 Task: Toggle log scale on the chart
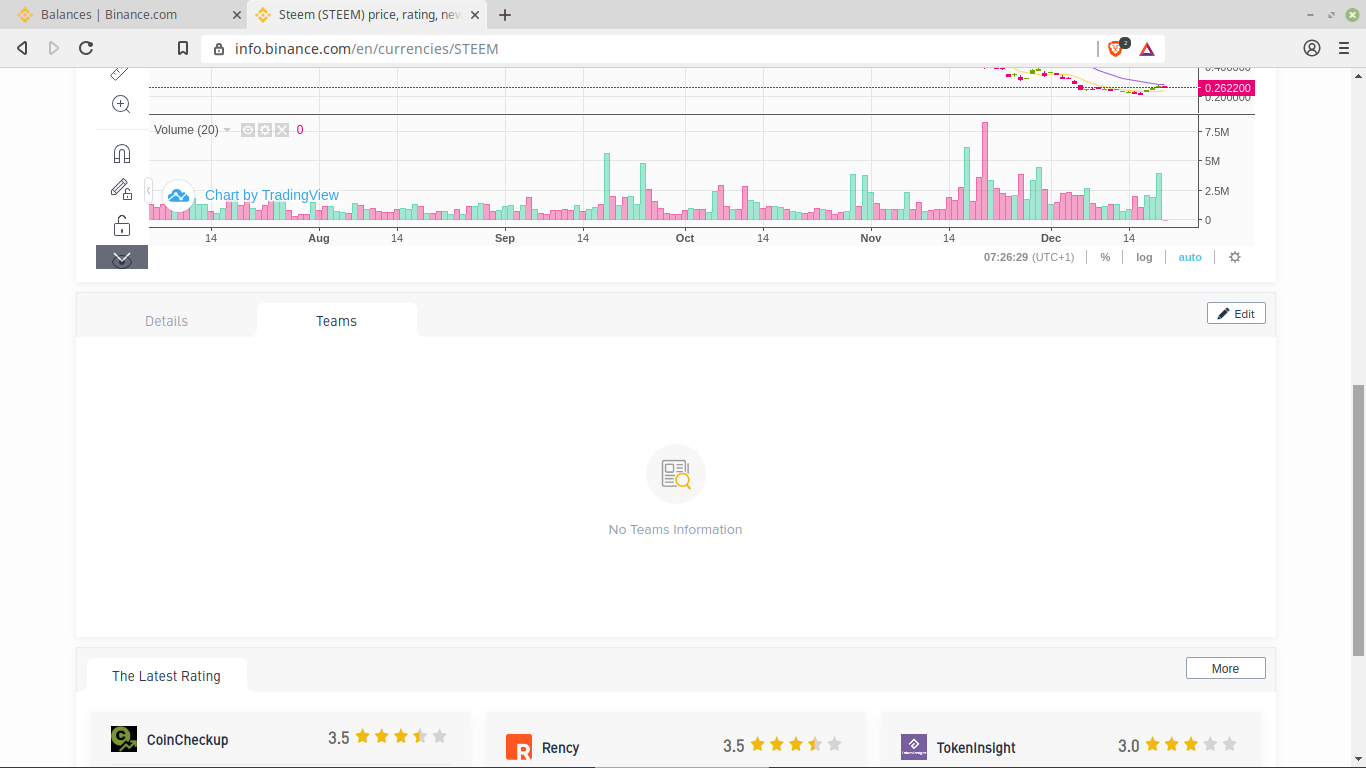(1144, 257)
